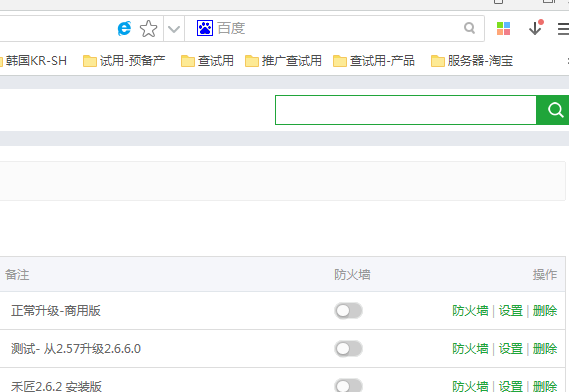Switch to IE compatibility mode icon
The height and width of the screenshot is (392, 569).
coord(124,28)
